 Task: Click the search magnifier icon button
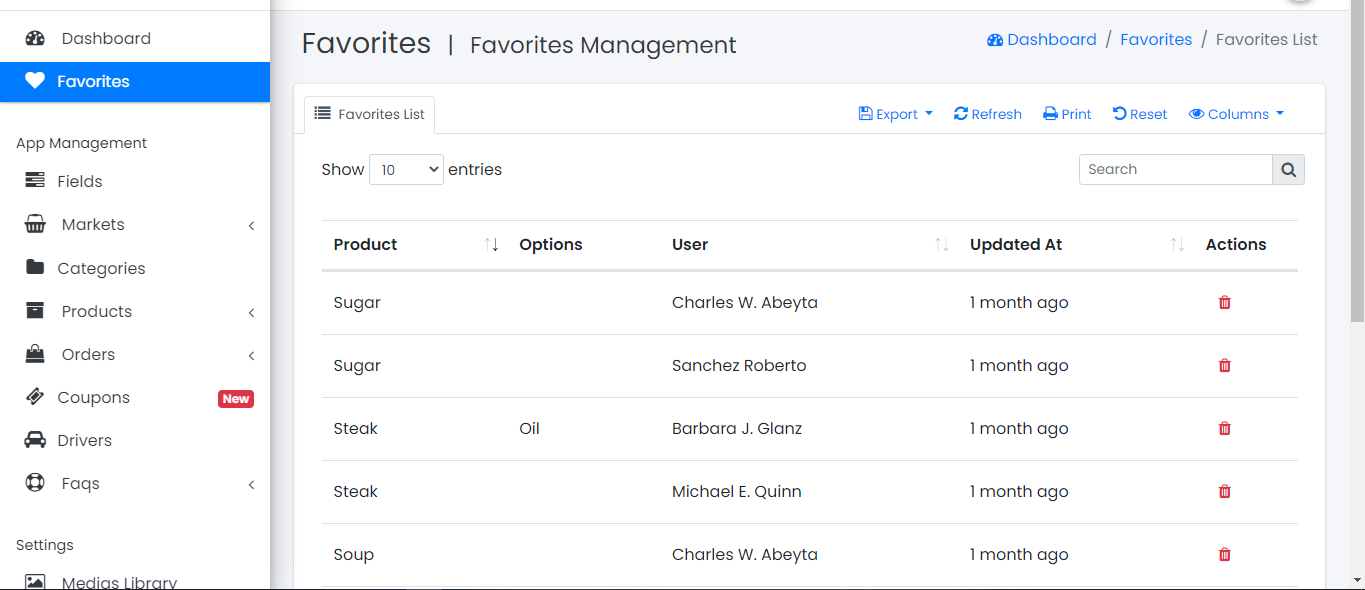tap(1288, 170)
